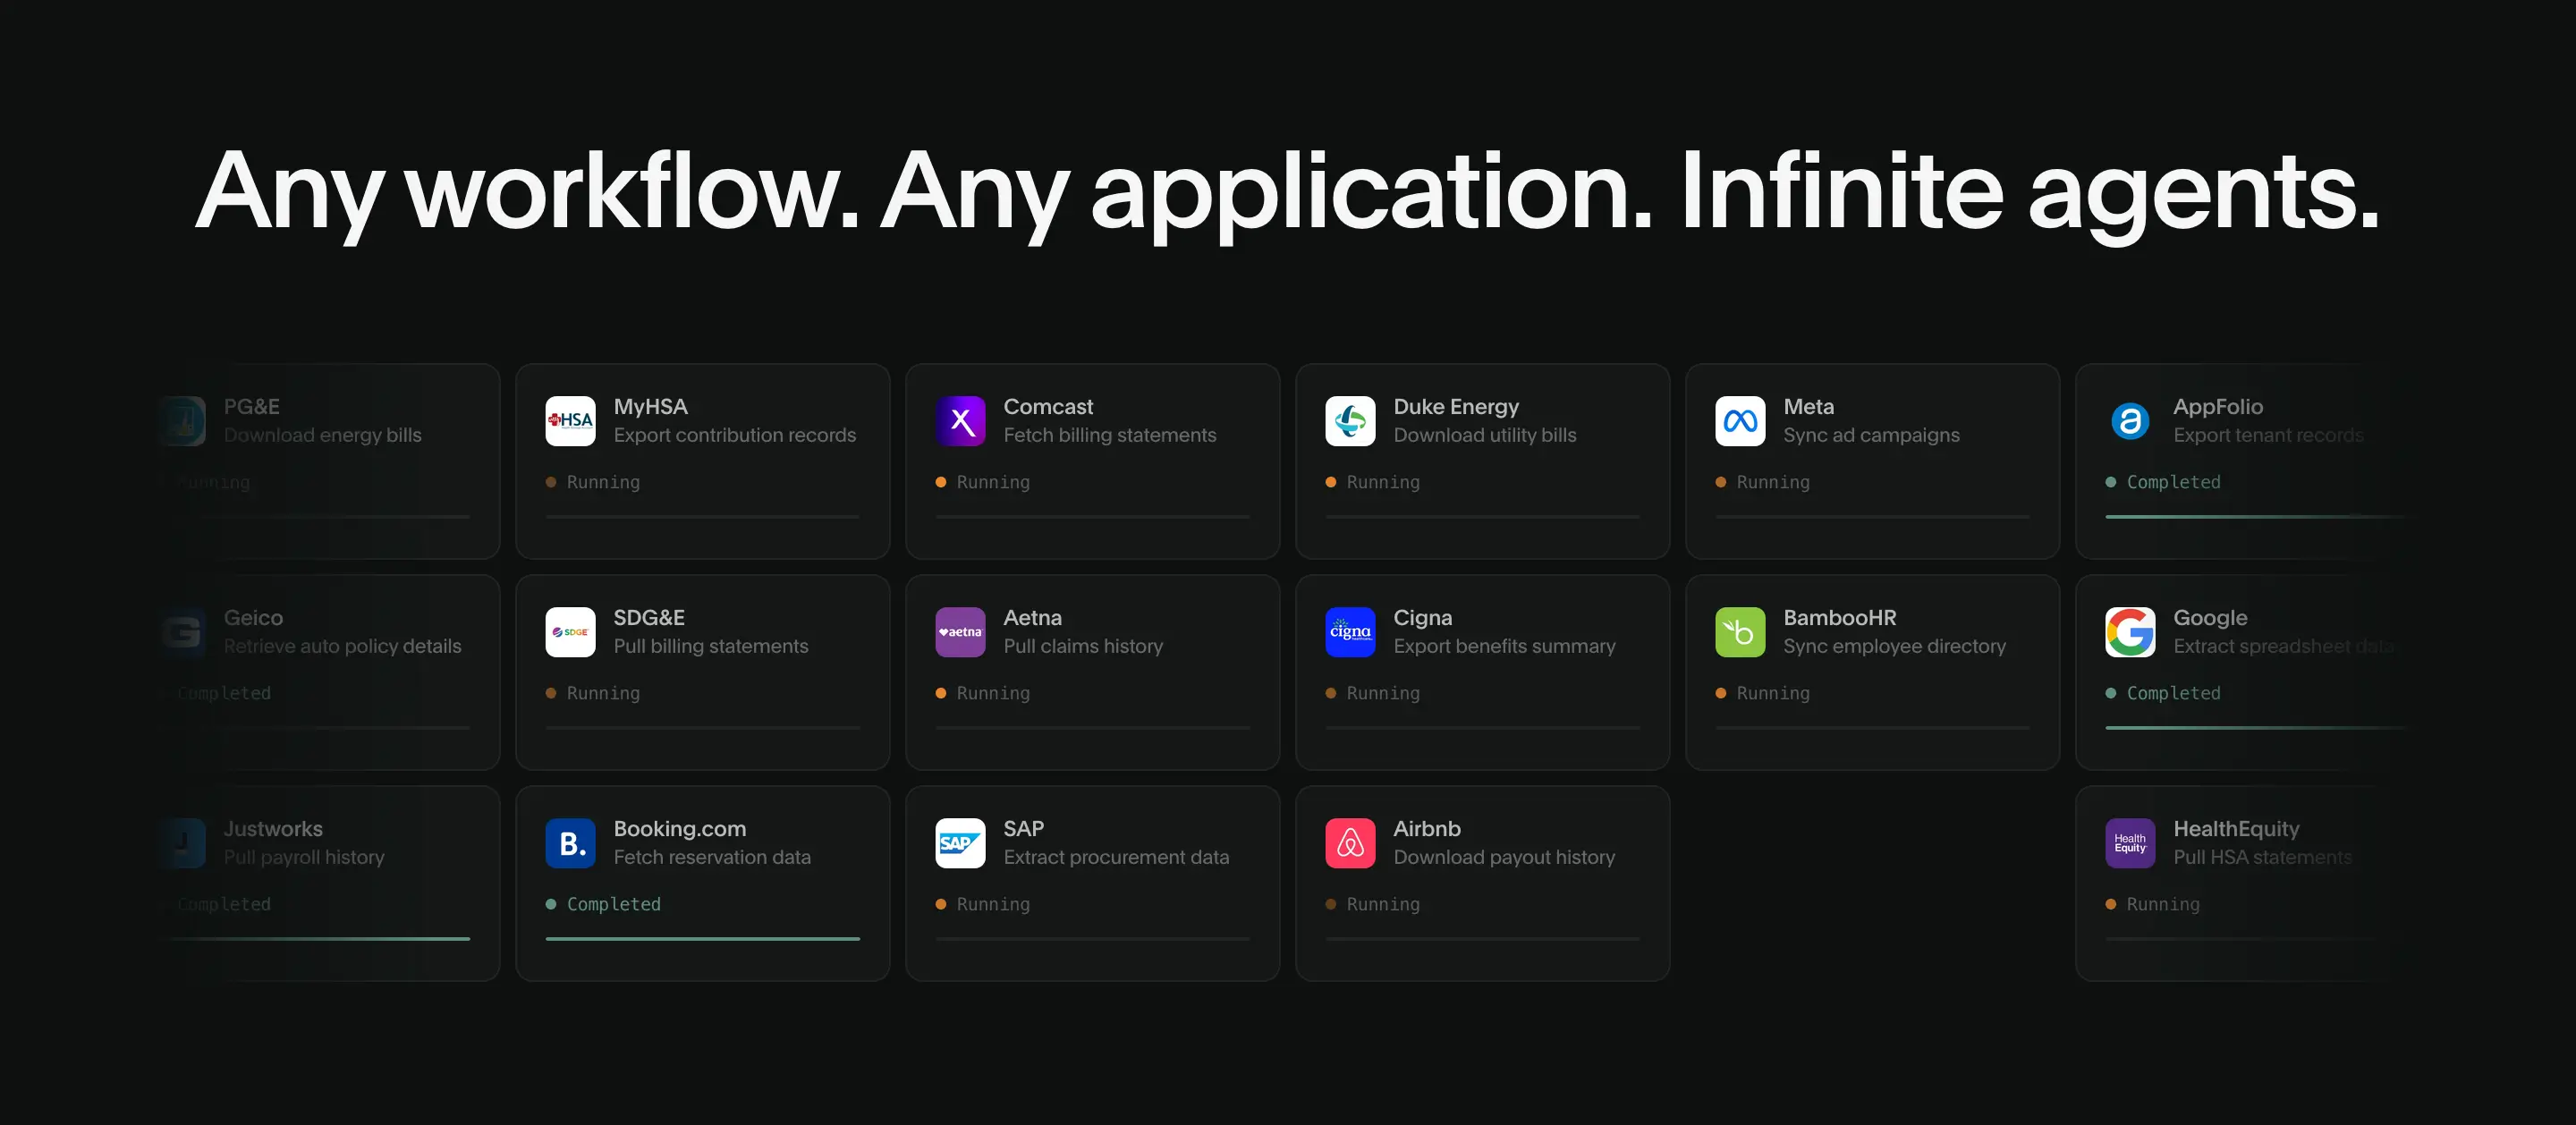Screen dimensions: 2576x1125
Task: Click the 'SDG&E' card title
Action: click(x=649, y=618)
